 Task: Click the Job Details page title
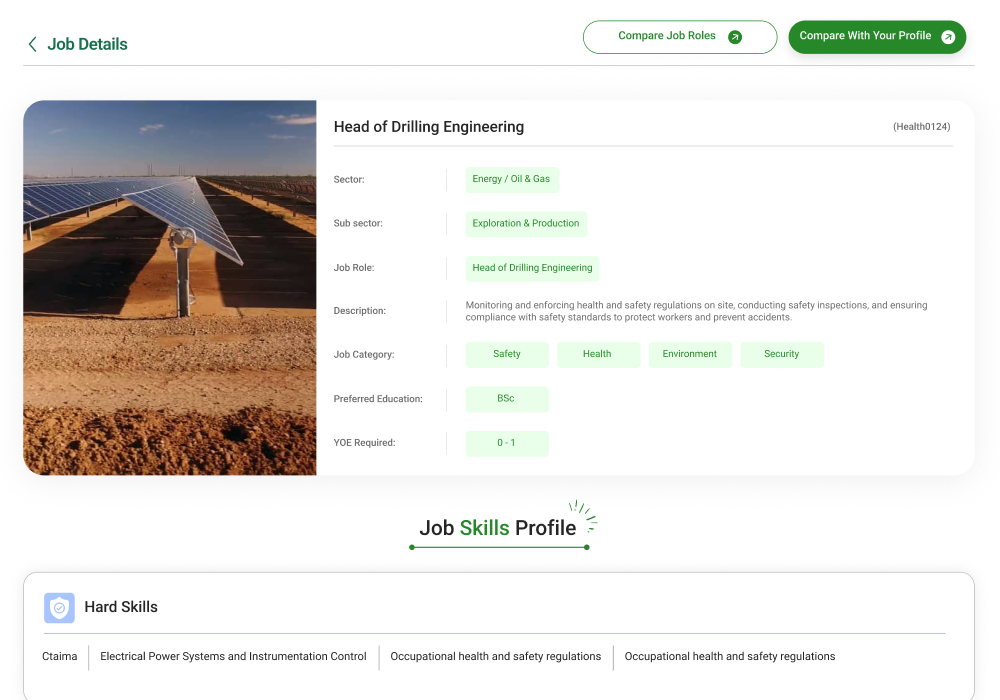click(88, 44)
